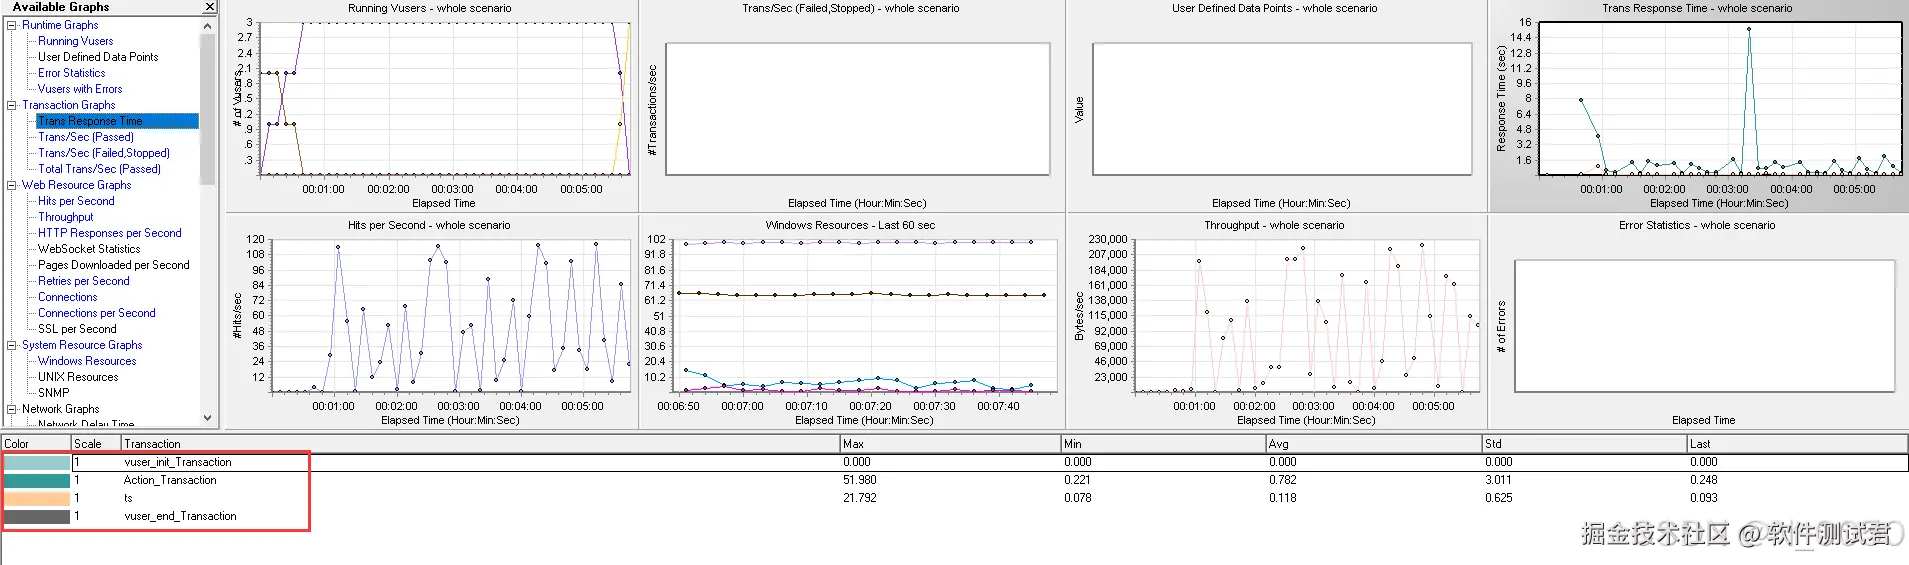Activate the Hits per Second graph pane

coord(431,322)
